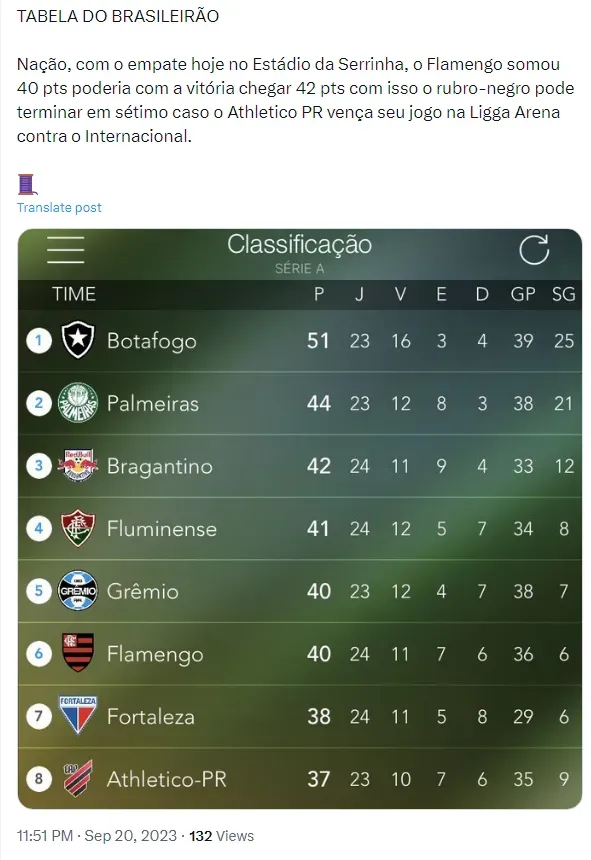The width and height of the screenshot is (591, 860).
Task: Click the Fortaleza team crest
Action: (x=78, y=715)
